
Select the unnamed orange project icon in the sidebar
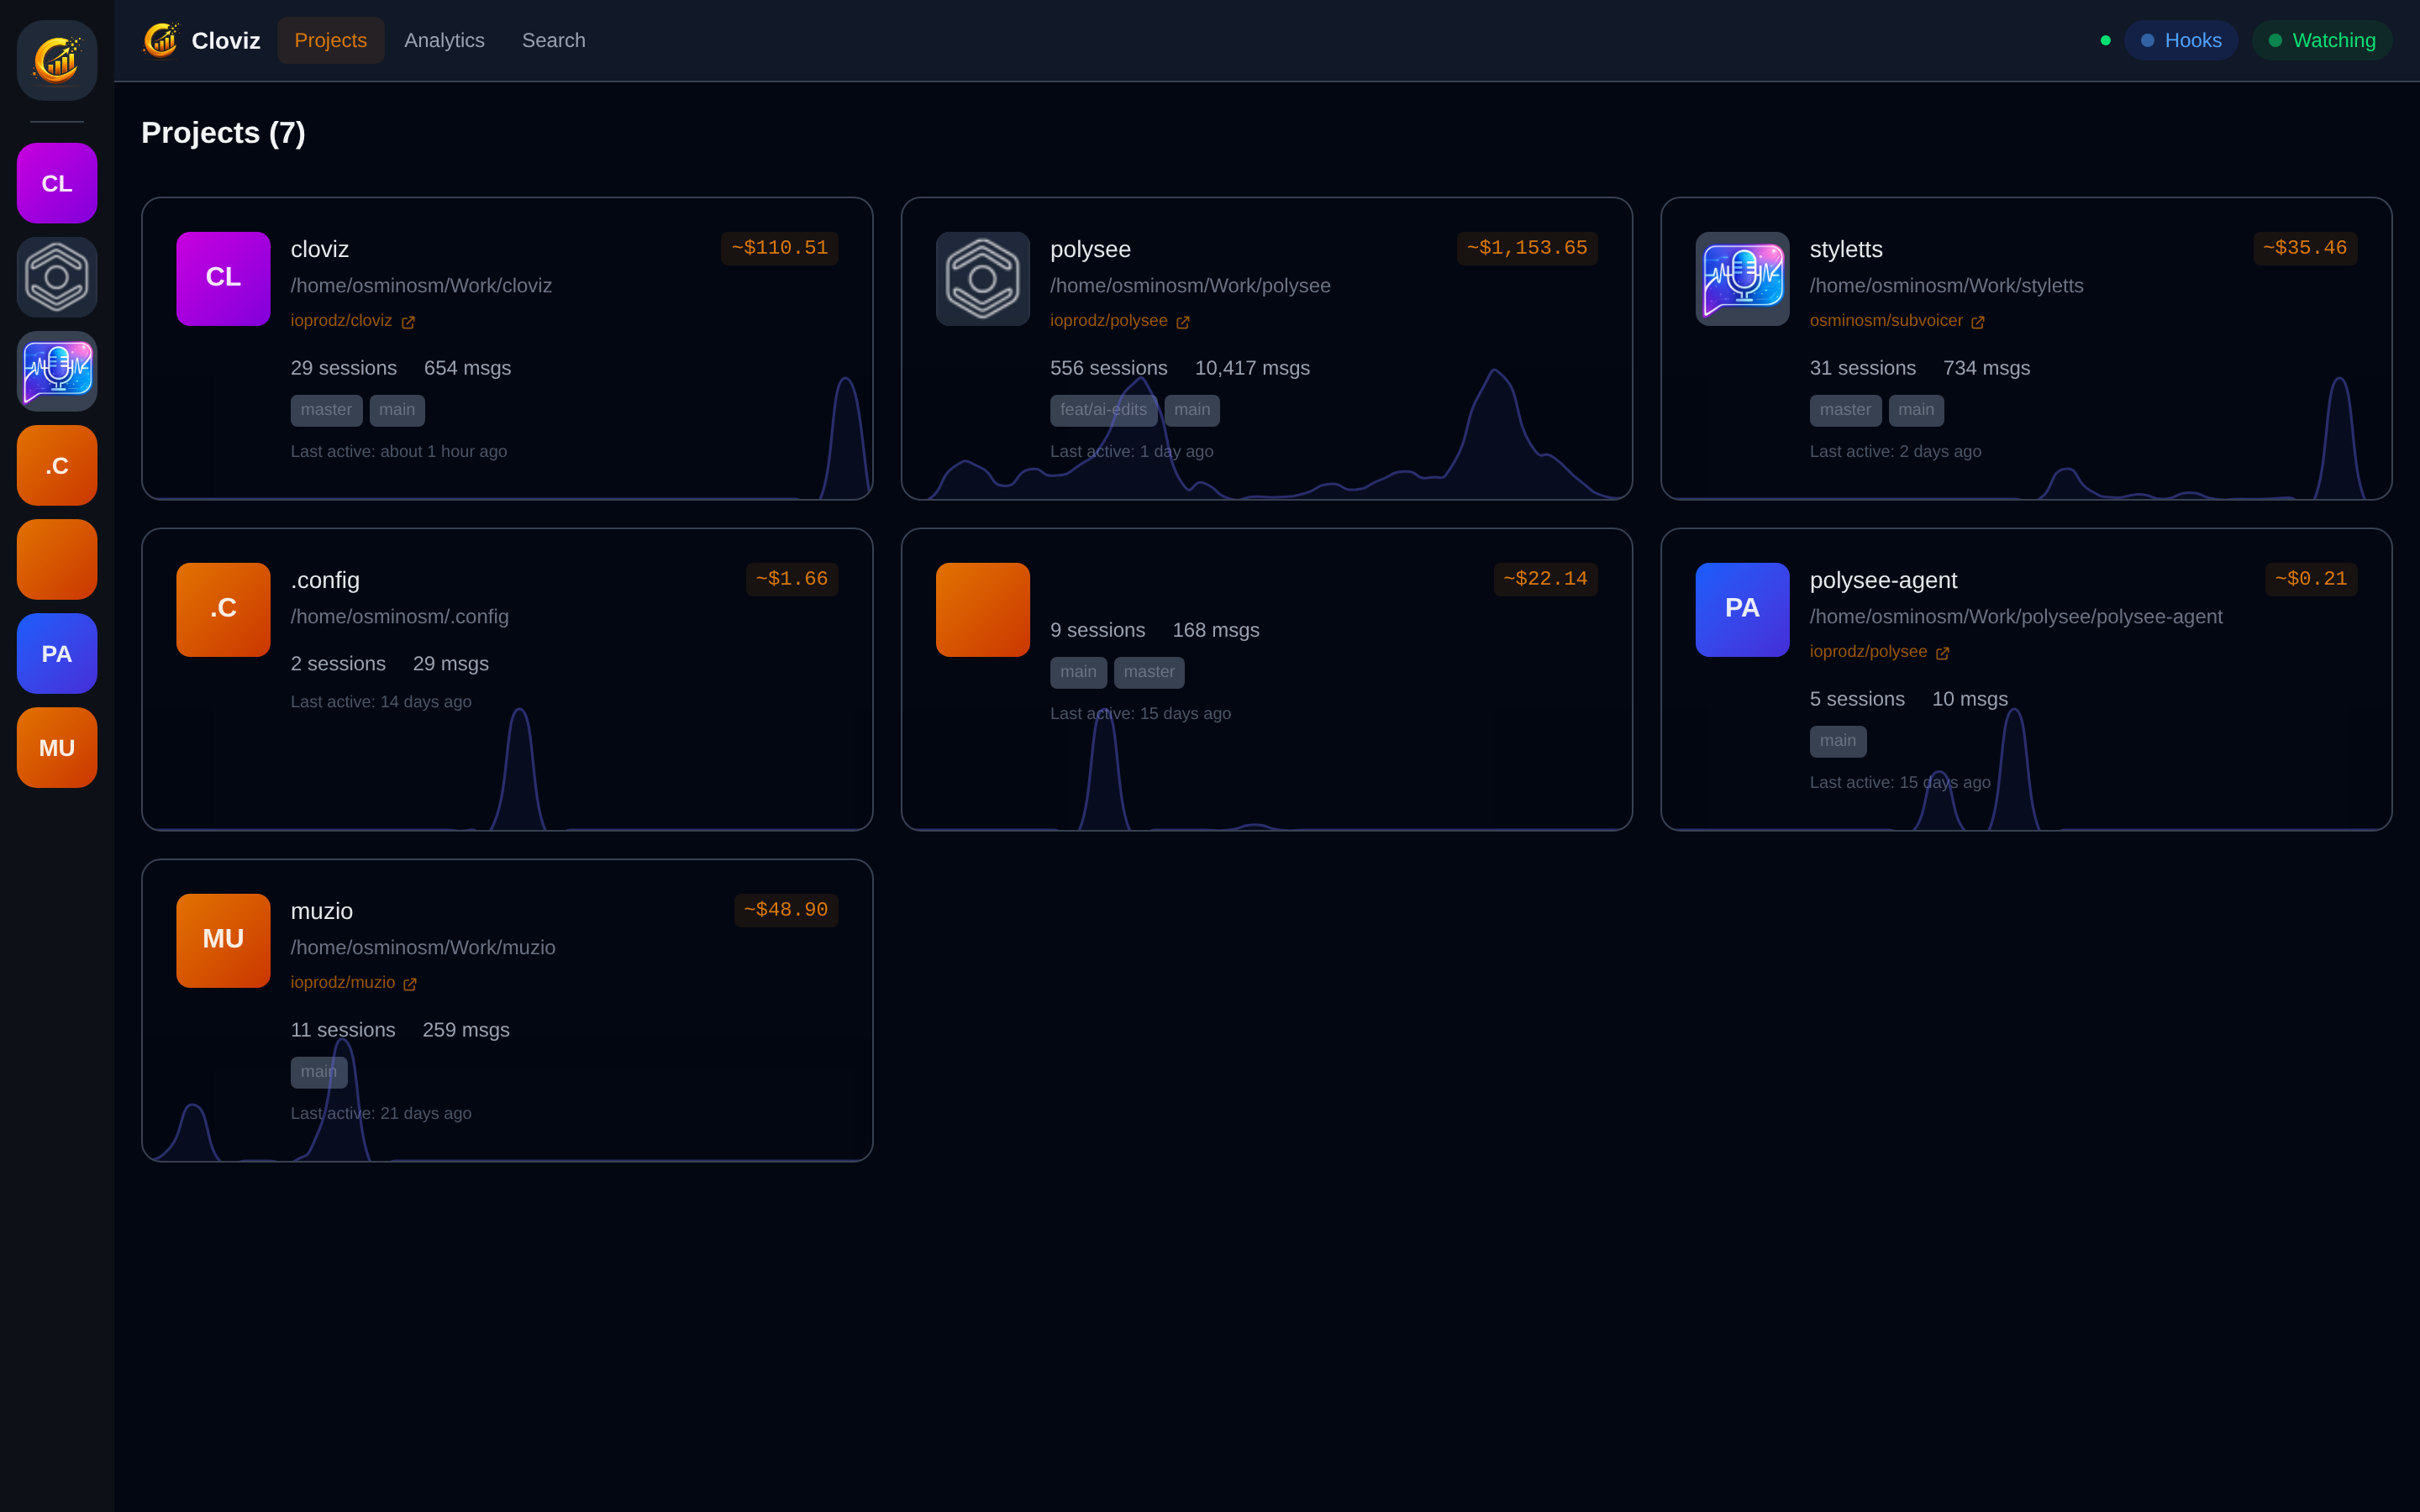point(56,559)
